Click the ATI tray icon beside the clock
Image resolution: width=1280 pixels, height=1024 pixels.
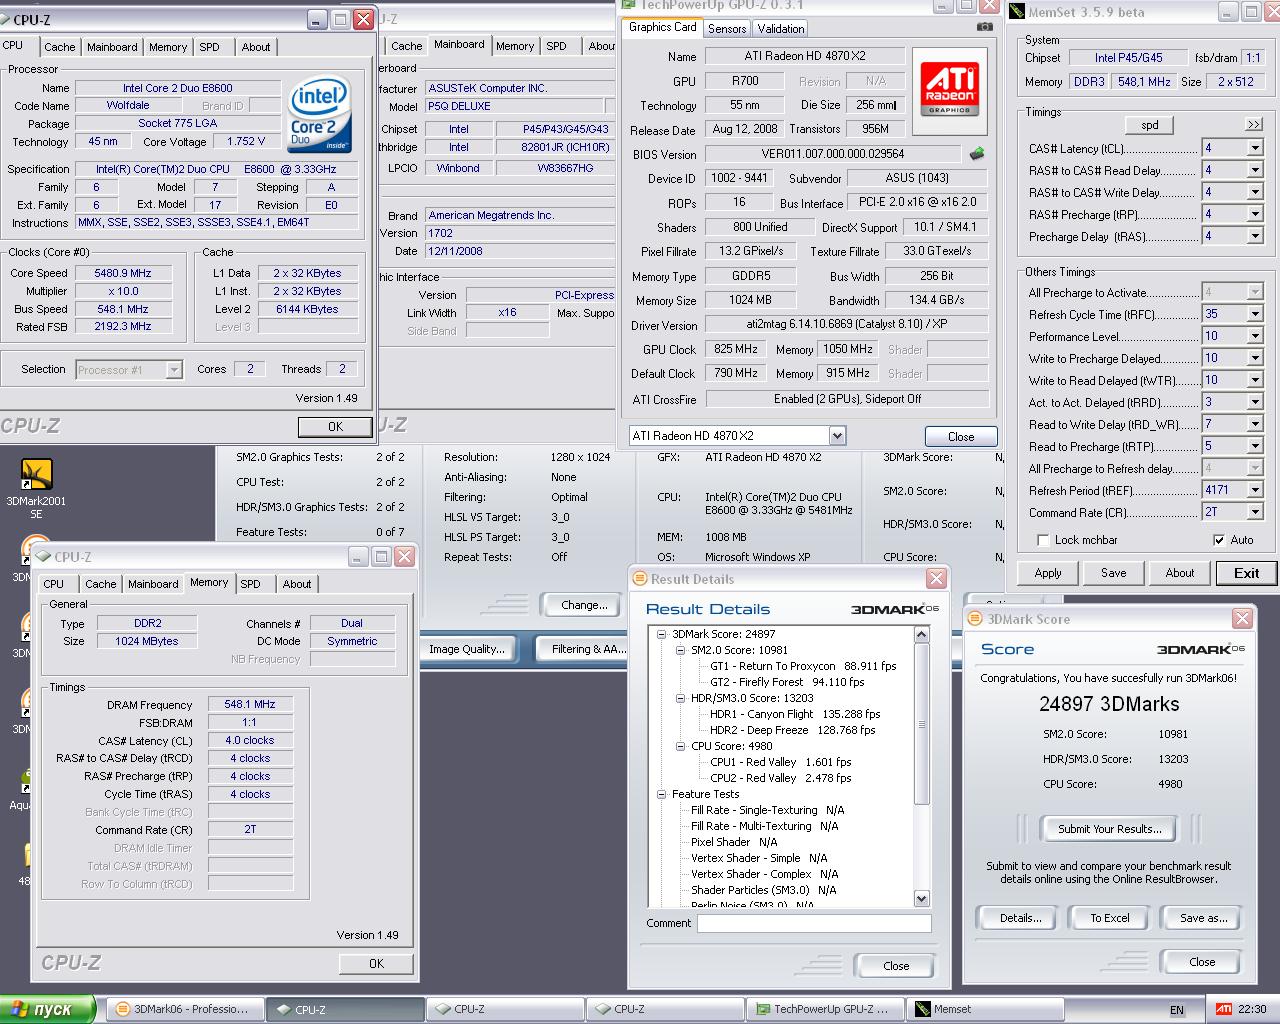pyautogui.click(x=1223, y=1009)
